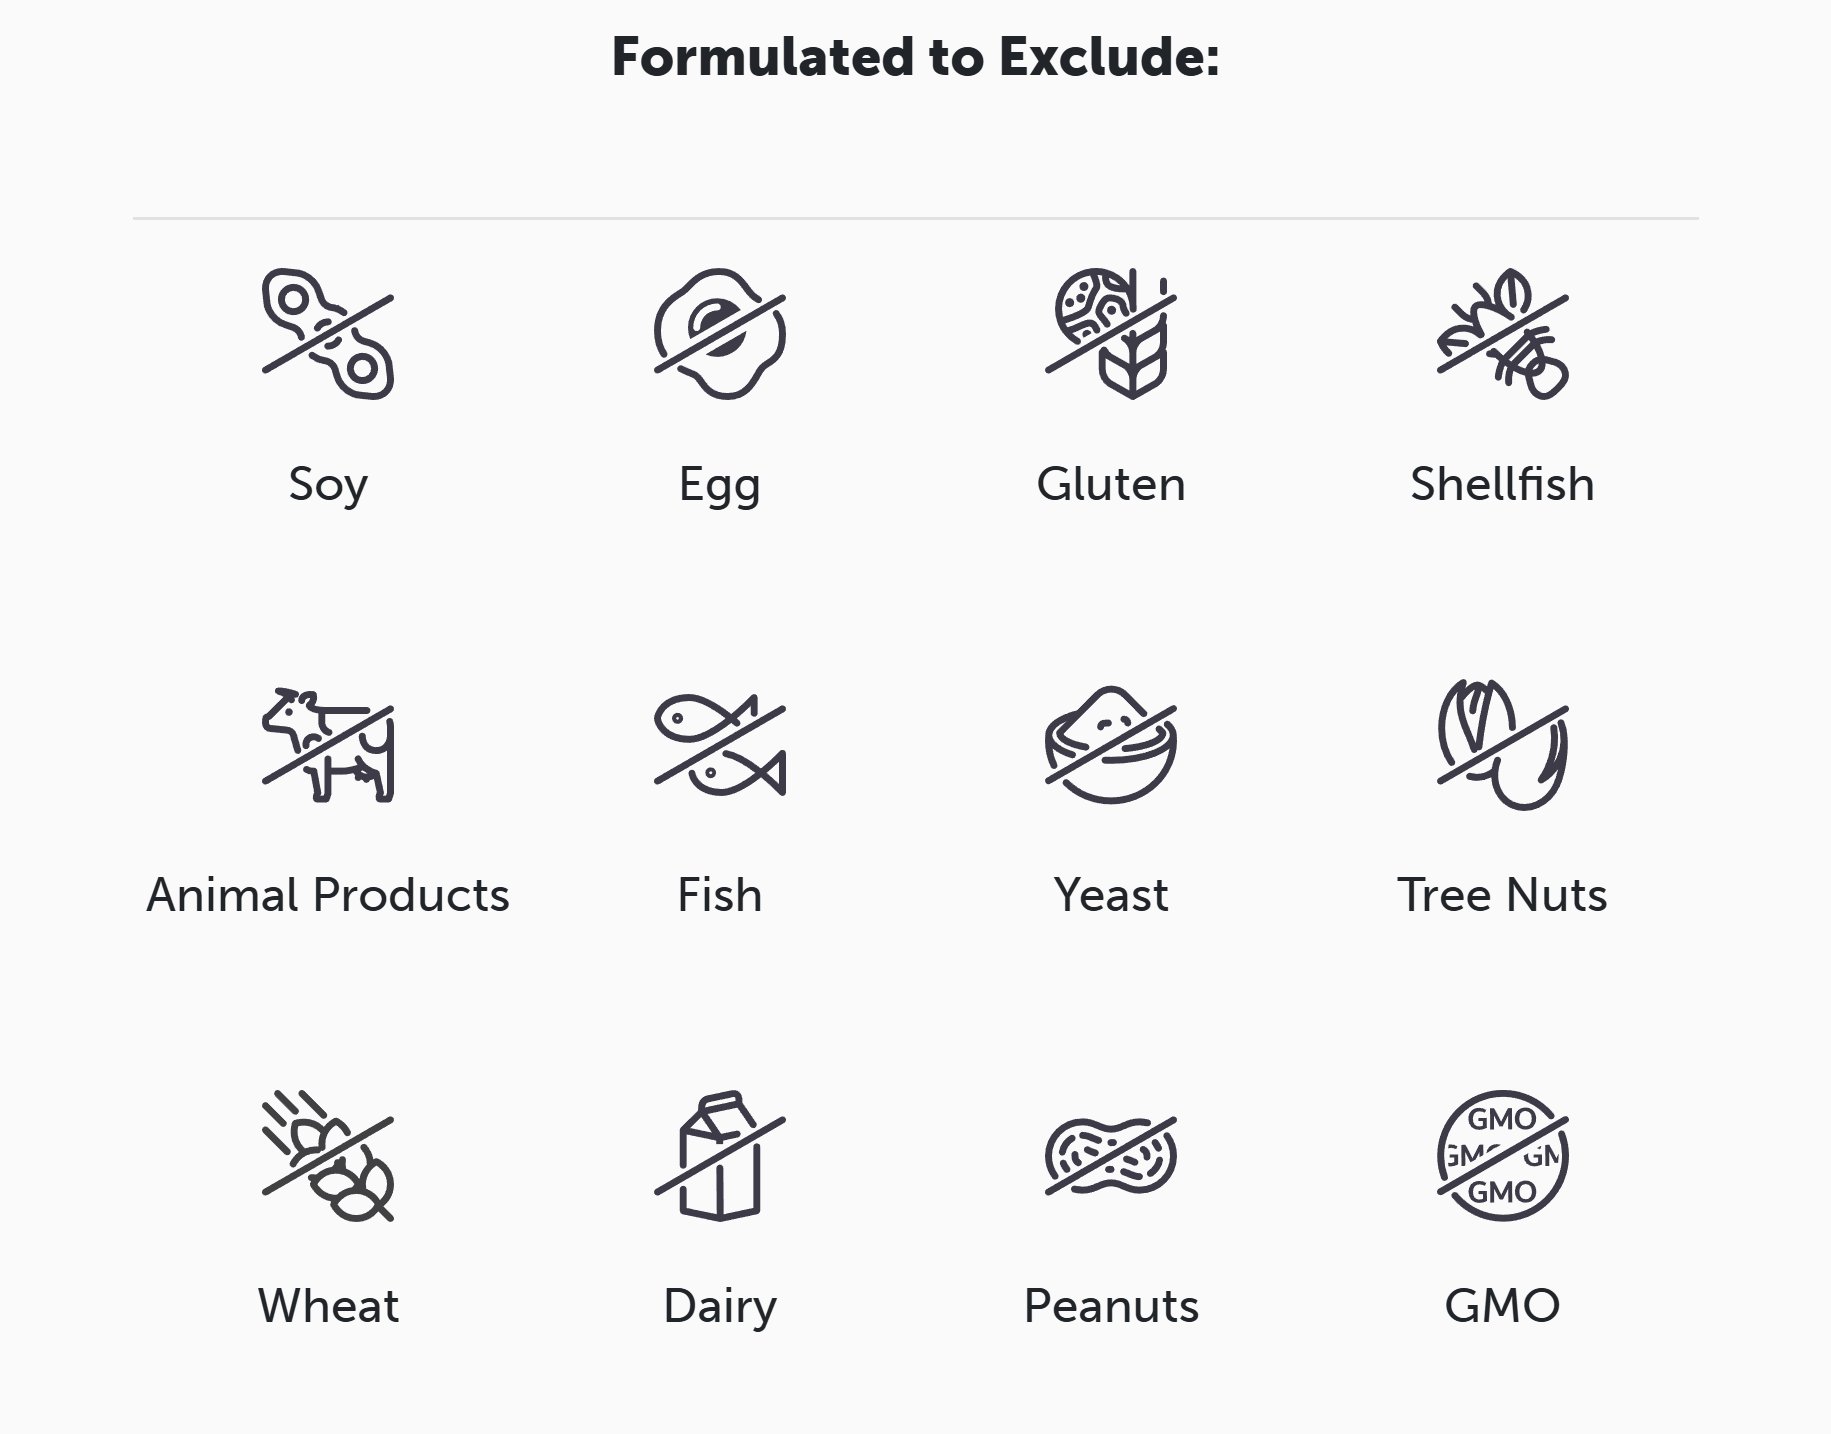The width and height of the screenshot is (1831, 1434).
Task: Click the crossed-out wheat stalk icon
Action: point(328,1156)
